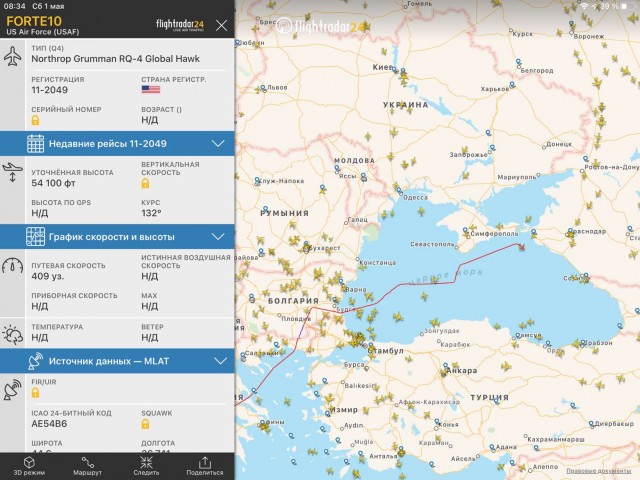The width and height of the screenshot is (640, 480).
Task: Click ICAO code AE54B6
Action: [x=49, y=424]
